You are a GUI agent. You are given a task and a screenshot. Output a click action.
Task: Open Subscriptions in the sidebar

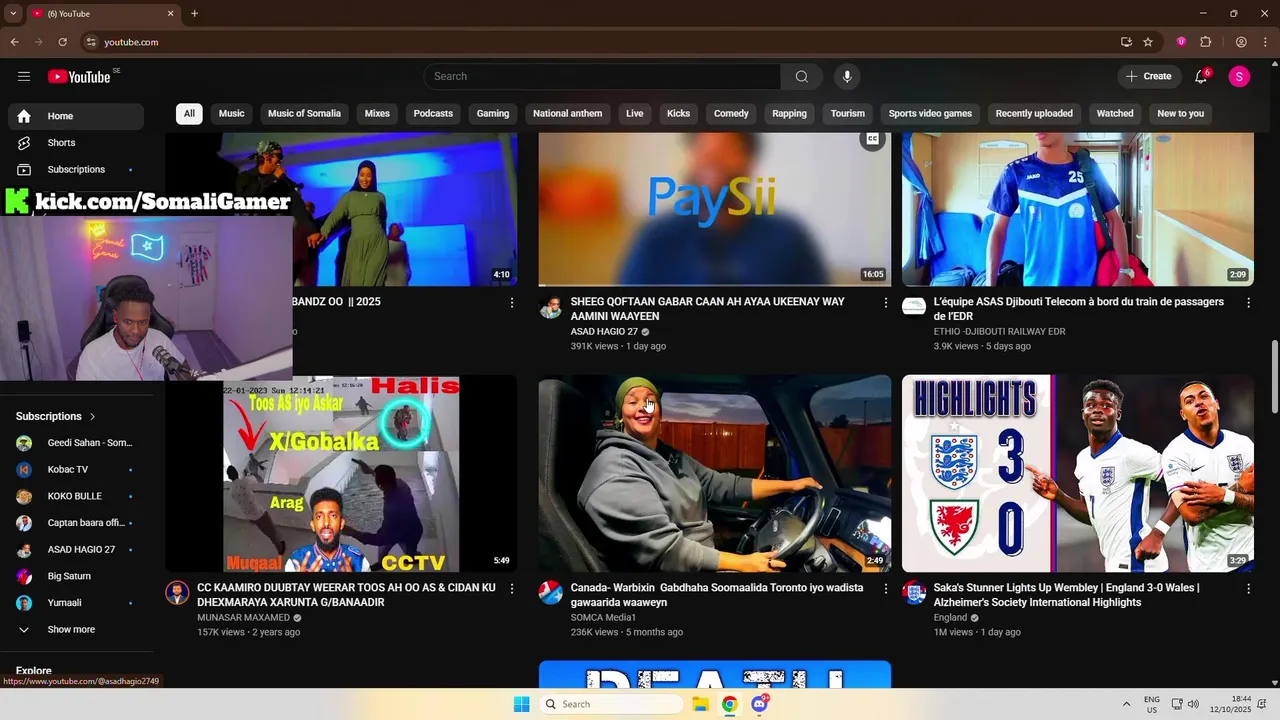(76, 169)
